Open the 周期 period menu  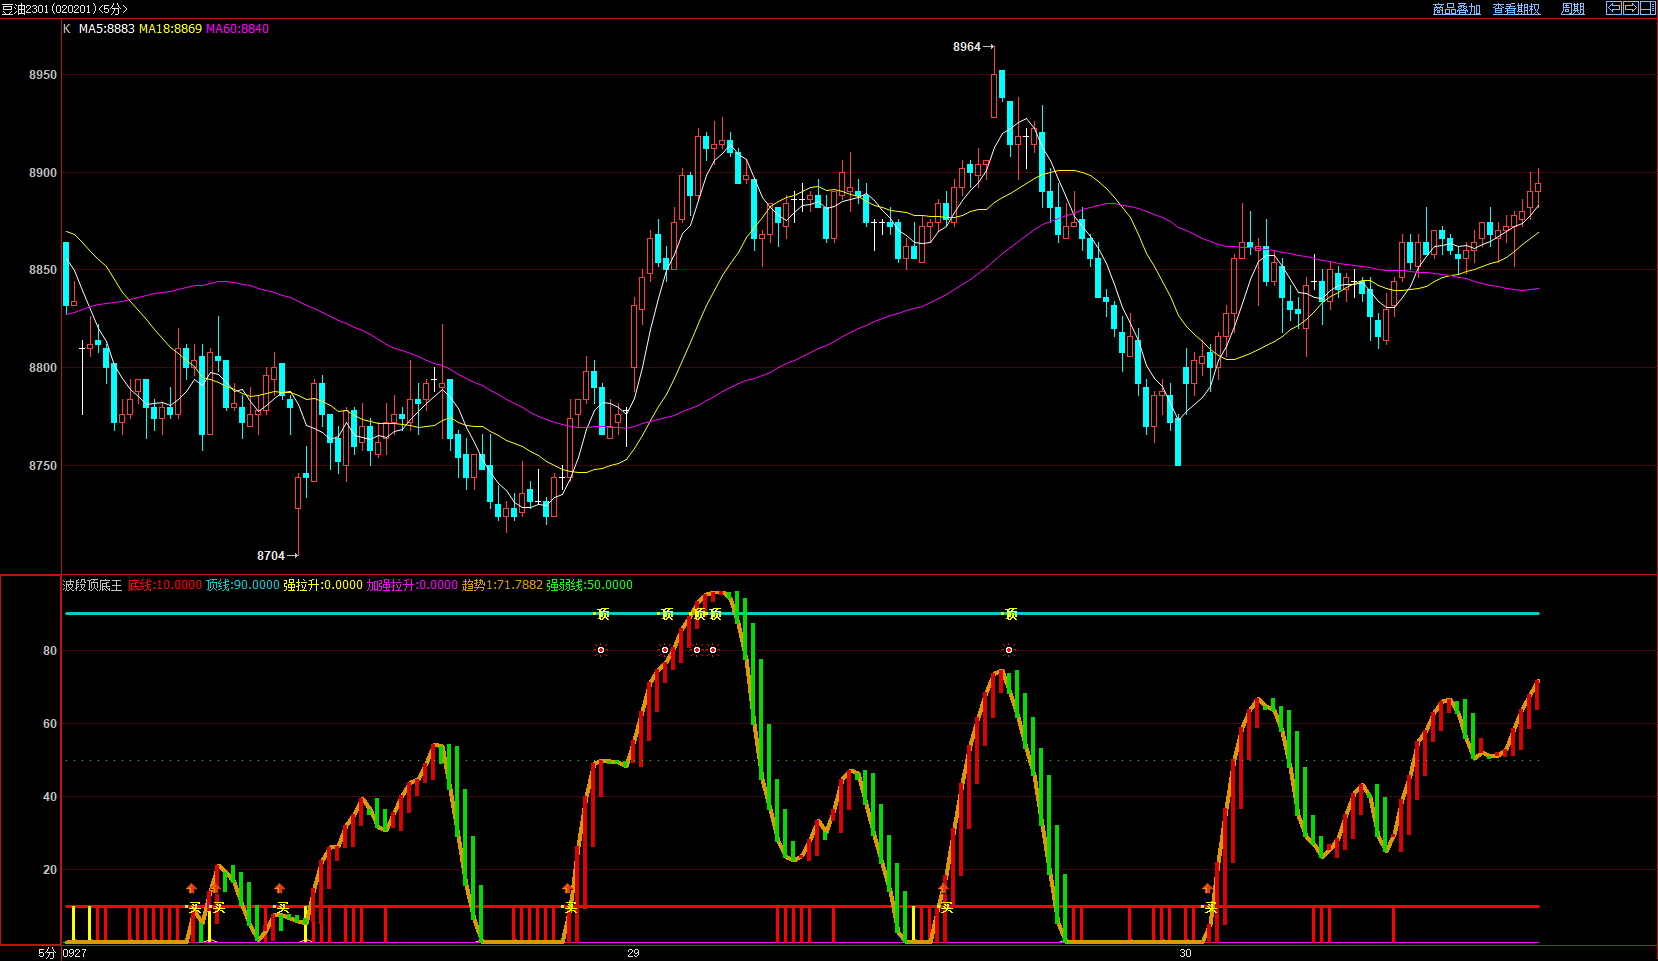[1573, 9]
